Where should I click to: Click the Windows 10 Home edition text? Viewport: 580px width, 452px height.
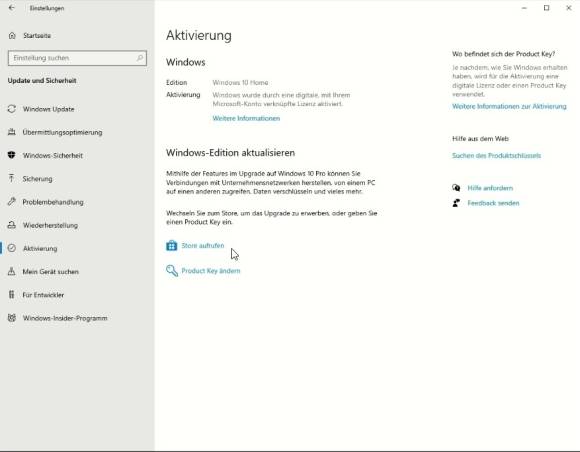pyautogui.click(x=240, y=82)
